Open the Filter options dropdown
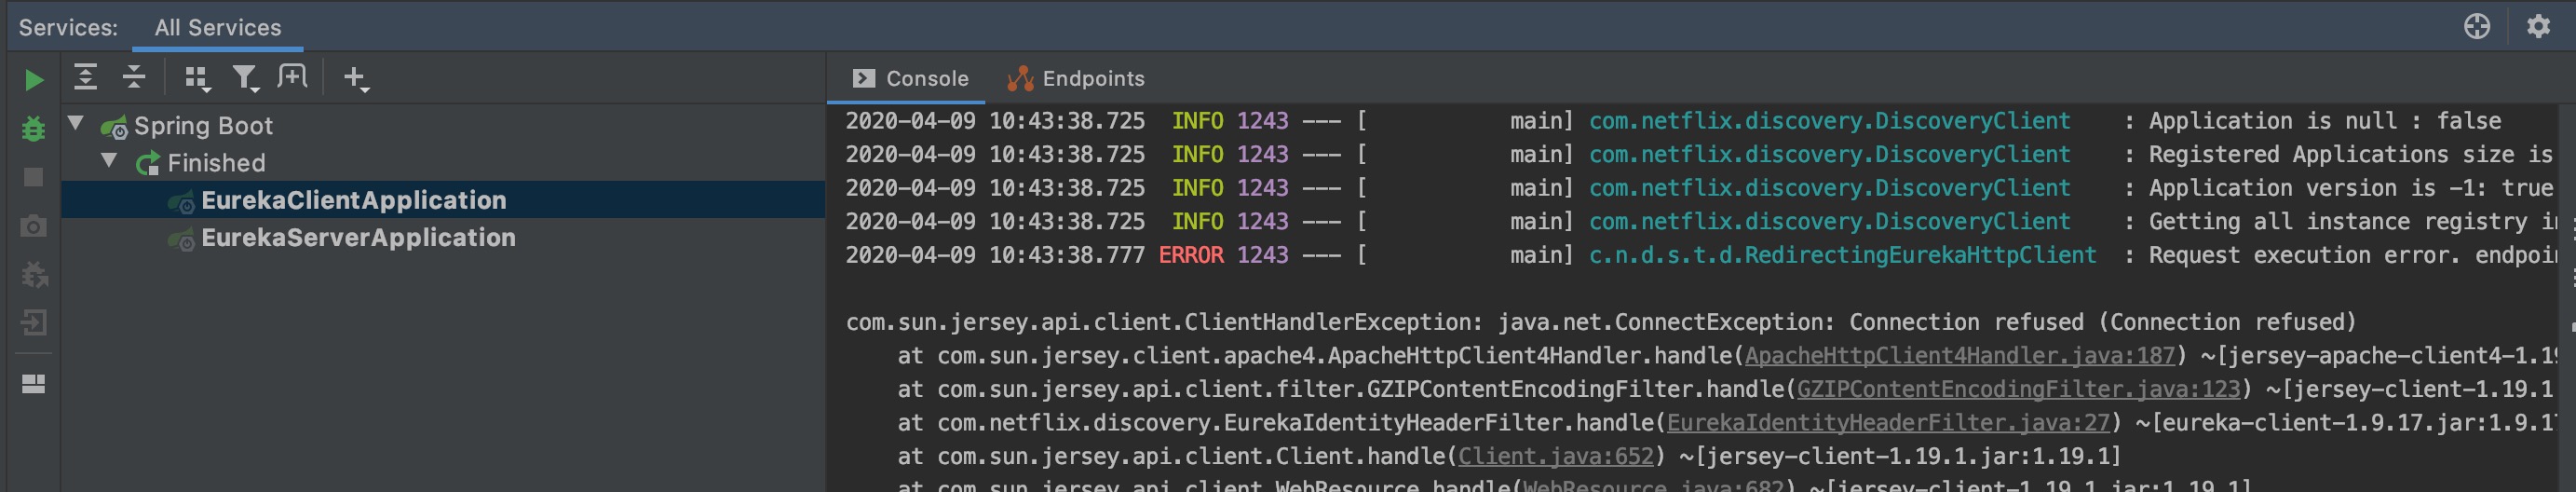 [245, 78]
